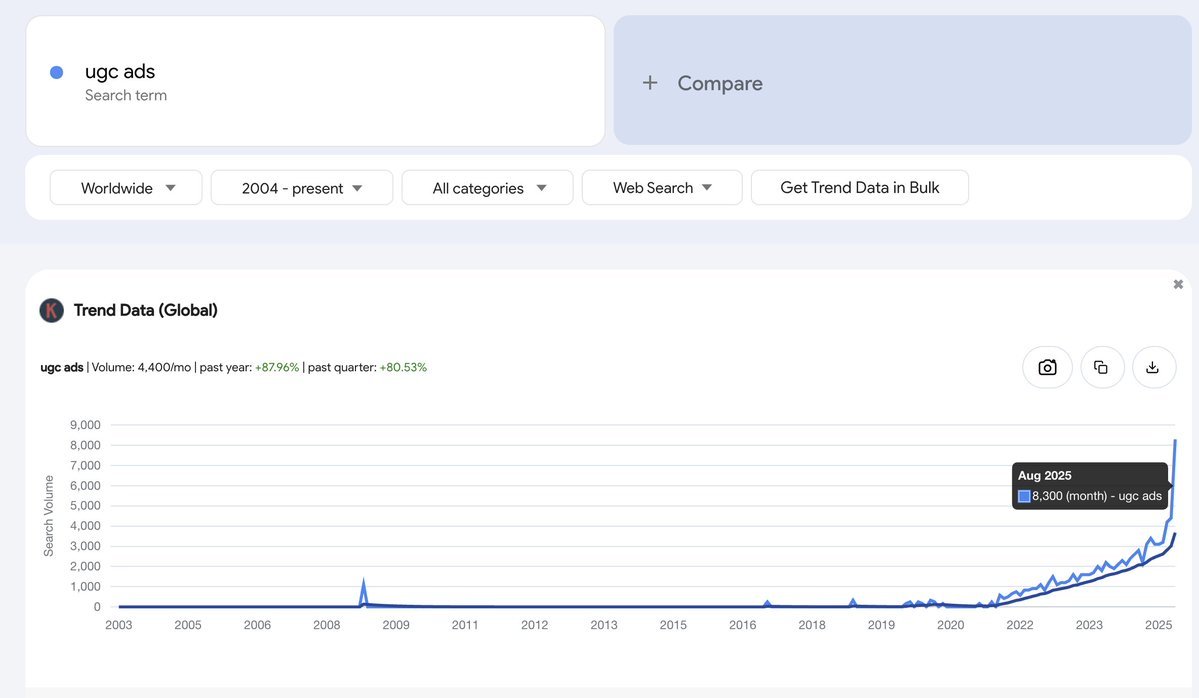Expand the 2004 - present date range
The image size is (1199, 698).
pos(301,188)
